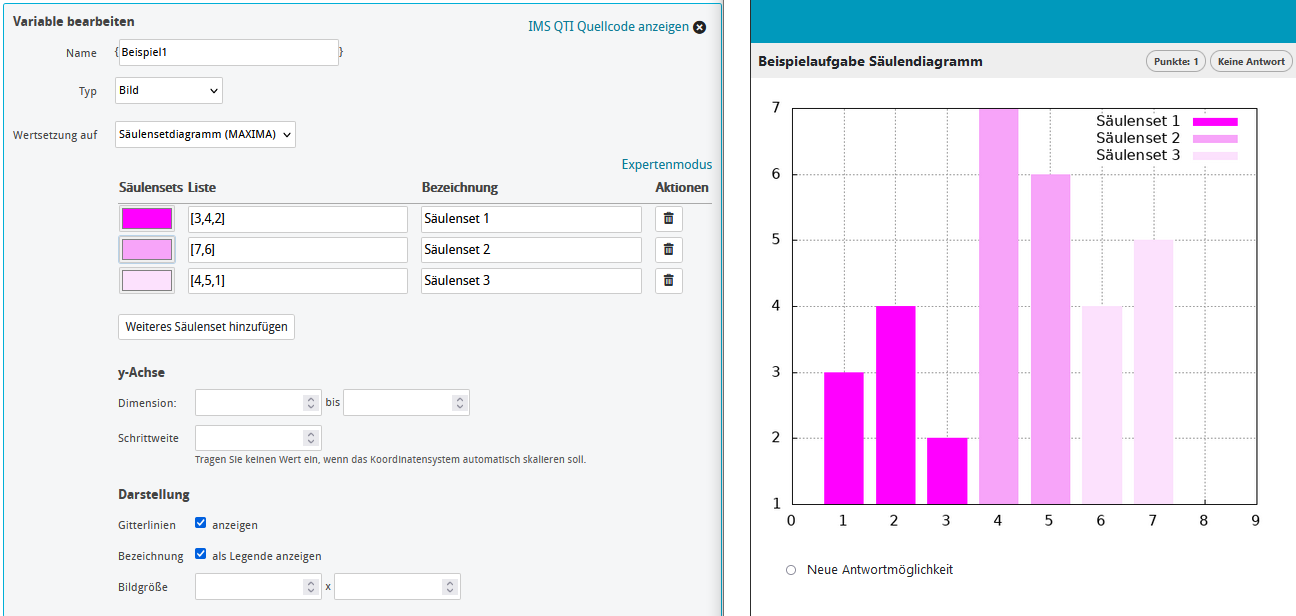Open the Wertsetzung auf dropdown

(x=204, y=132)
